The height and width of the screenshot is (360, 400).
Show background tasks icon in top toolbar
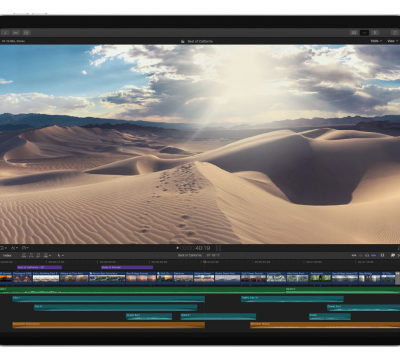[x=26, y=33]
